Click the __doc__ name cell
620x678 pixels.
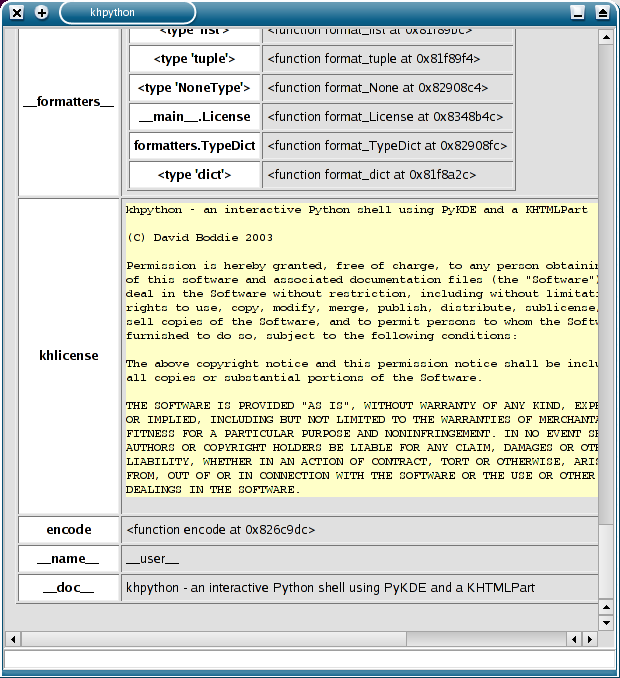click(x=69, y=588)
